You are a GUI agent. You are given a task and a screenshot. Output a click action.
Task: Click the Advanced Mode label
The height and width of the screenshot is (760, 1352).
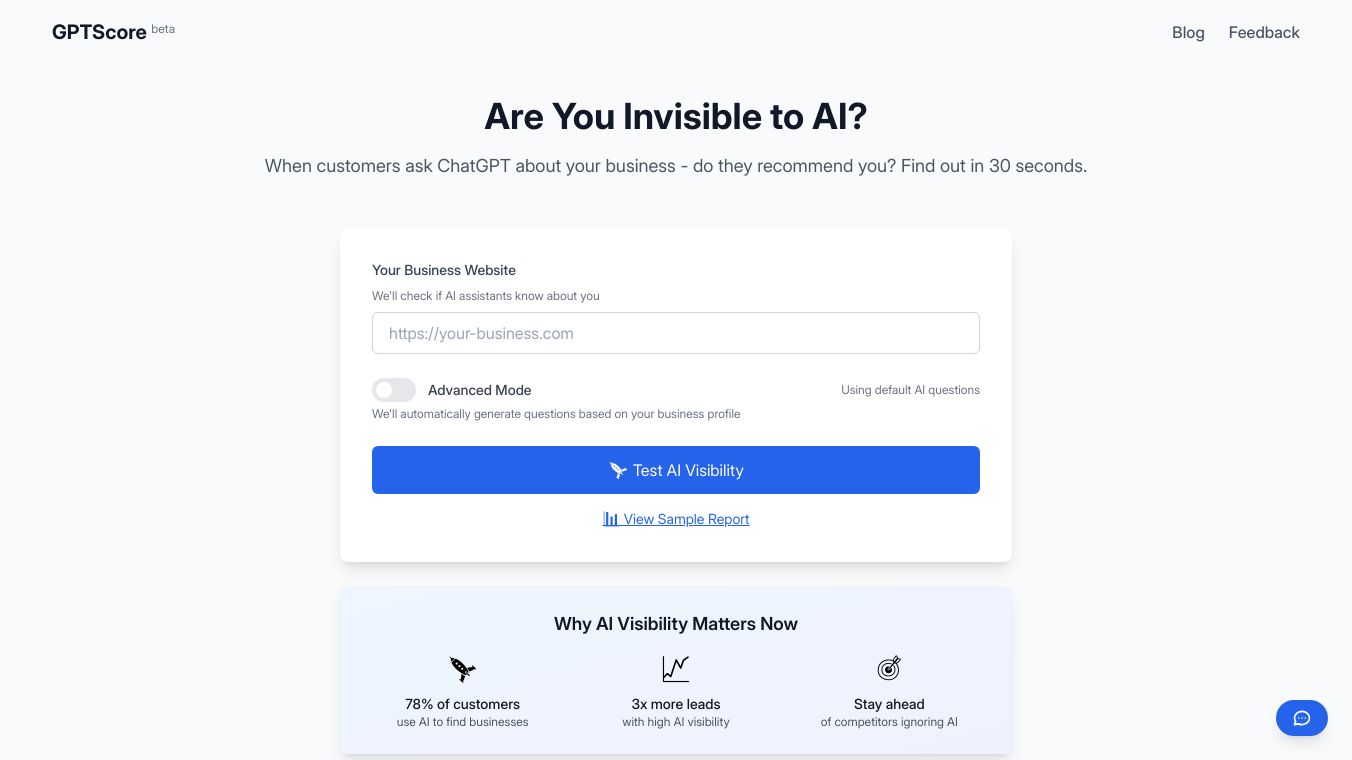coord(480,390)
